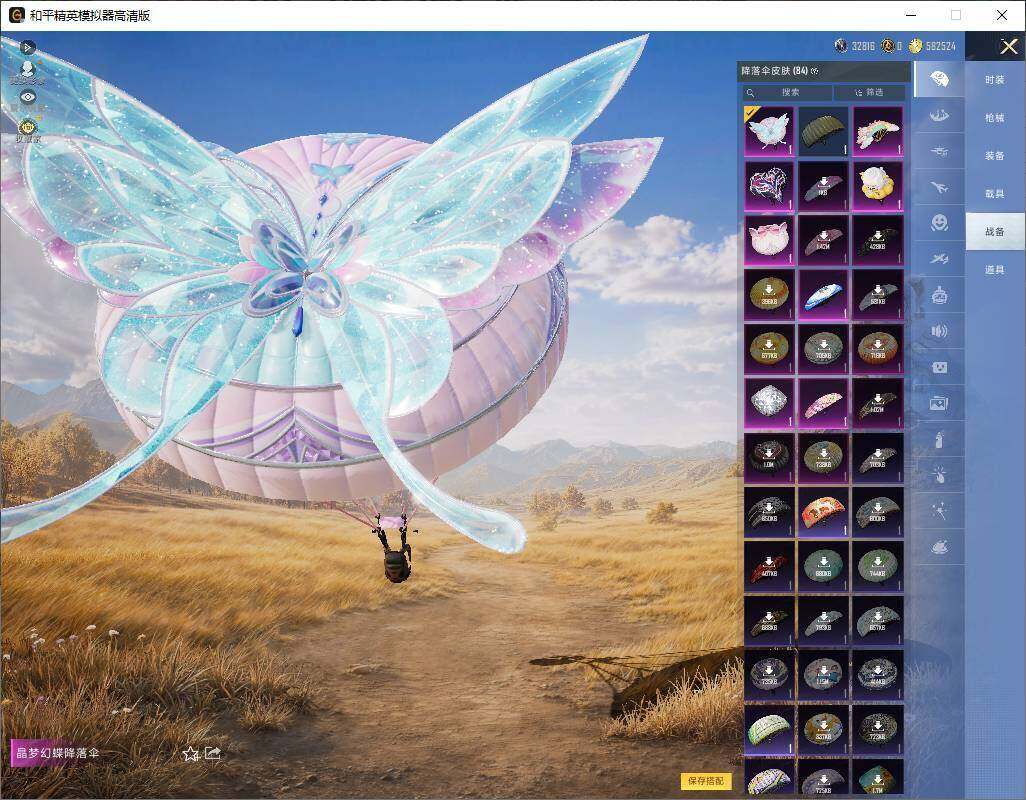Click the info icon beside 降落伞皮肤 (84)
1026x800 pixels.
[x=815, y=71]
